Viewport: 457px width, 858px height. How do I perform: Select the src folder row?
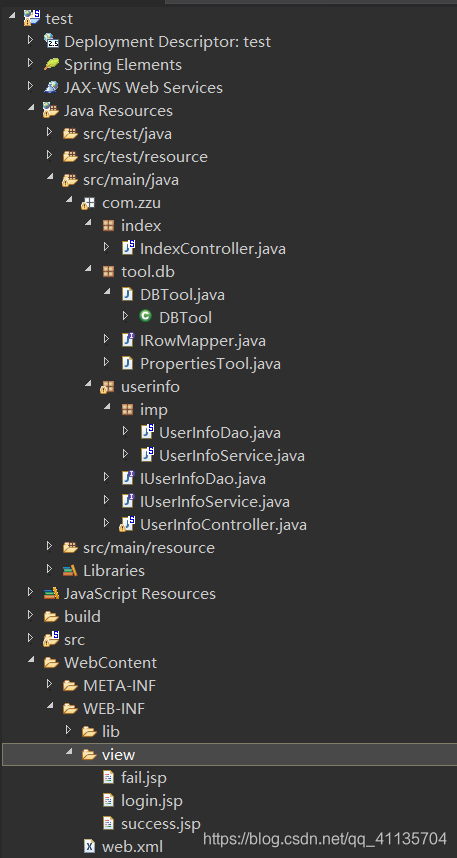coord(228,639)
